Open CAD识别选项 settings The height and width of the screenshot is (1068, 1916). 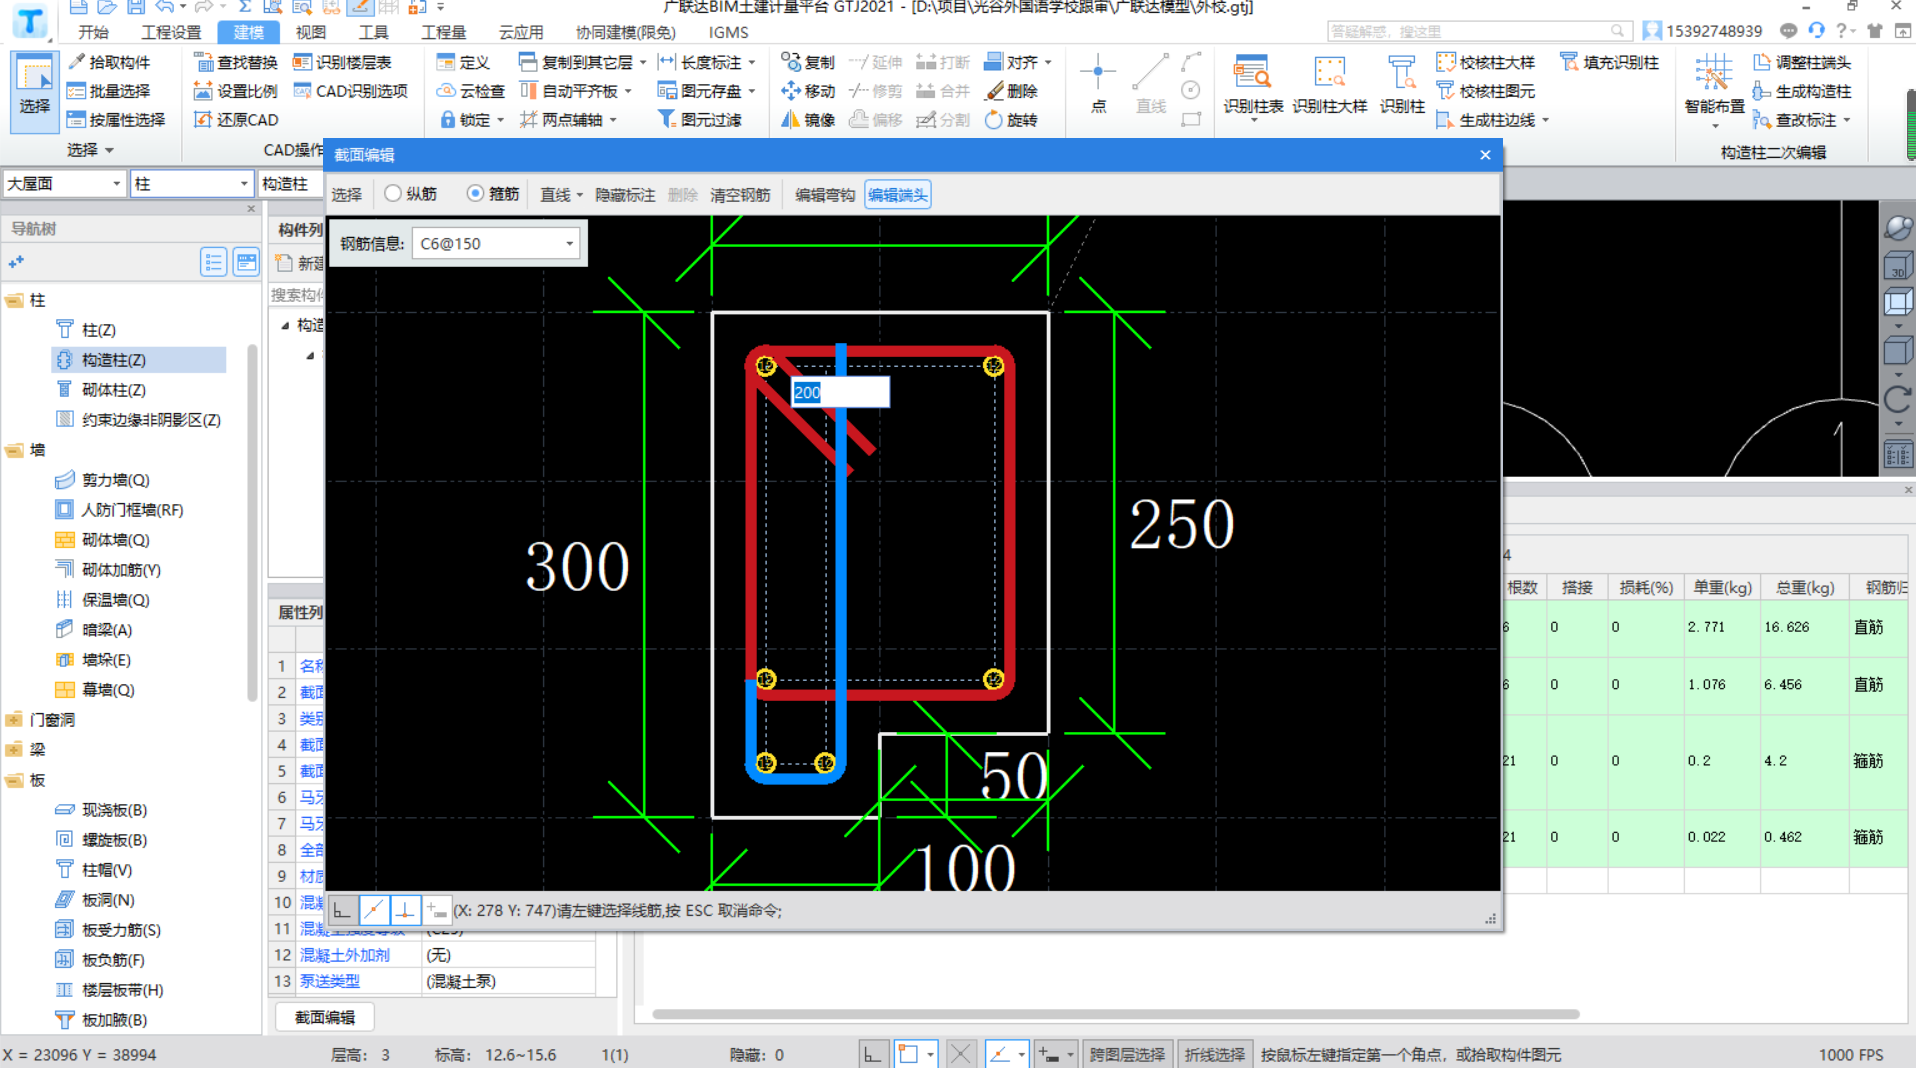351,91
